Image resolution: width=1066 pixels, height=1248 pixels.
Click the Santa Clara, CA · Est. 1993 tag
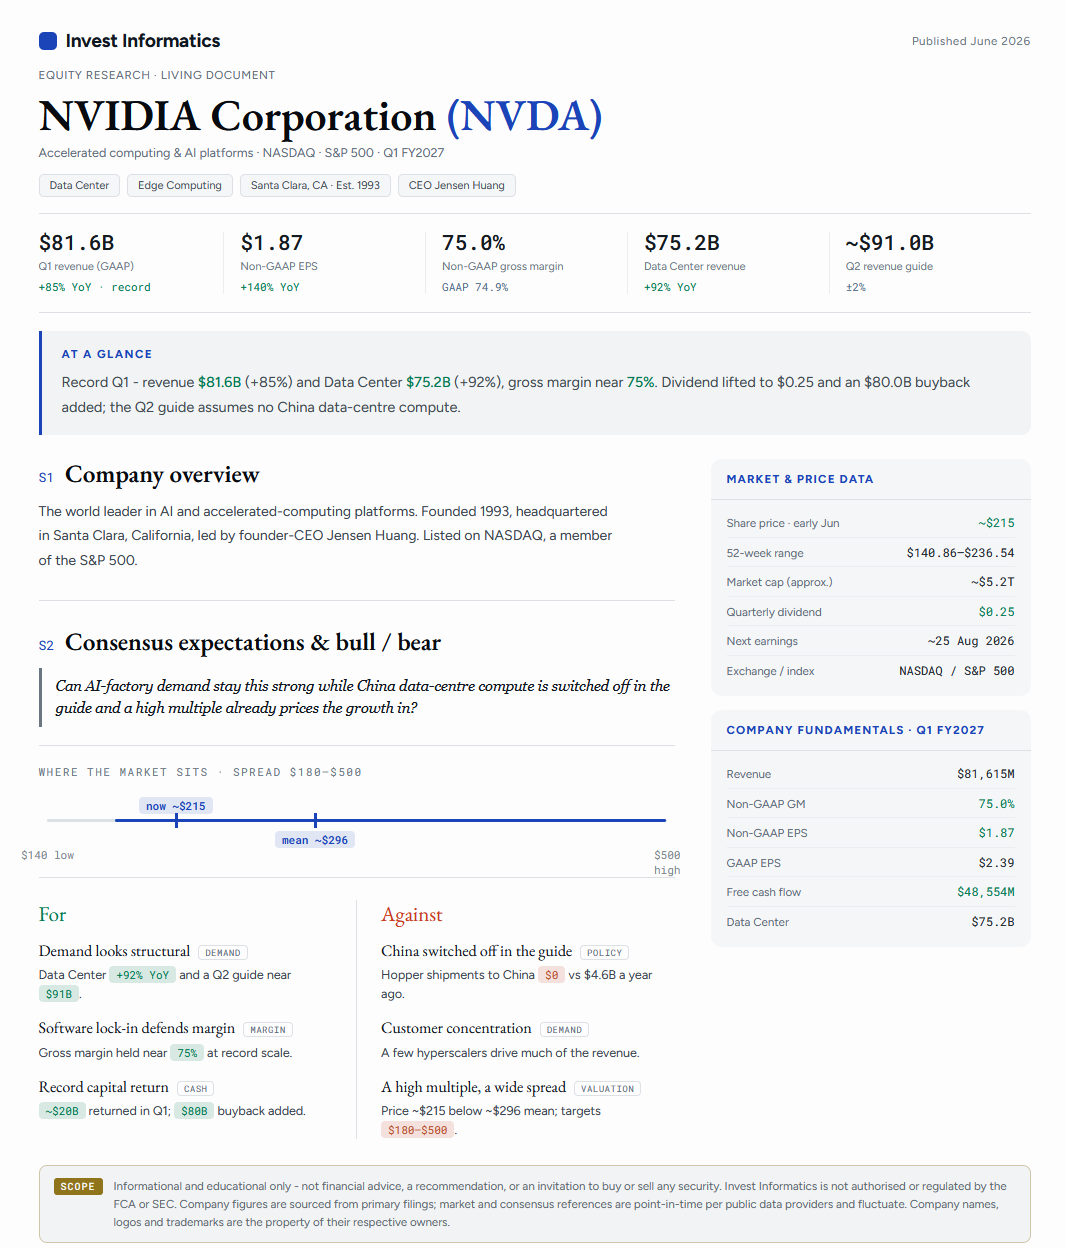pos(315,185)
